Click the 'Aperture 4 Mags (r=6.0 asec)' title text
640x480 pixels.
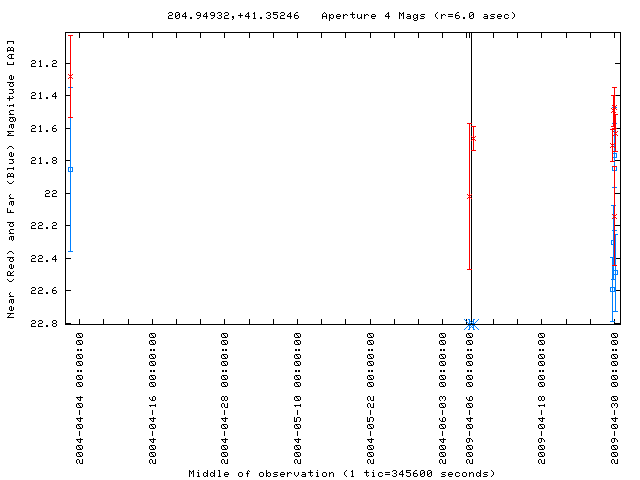tap(419, 16)
